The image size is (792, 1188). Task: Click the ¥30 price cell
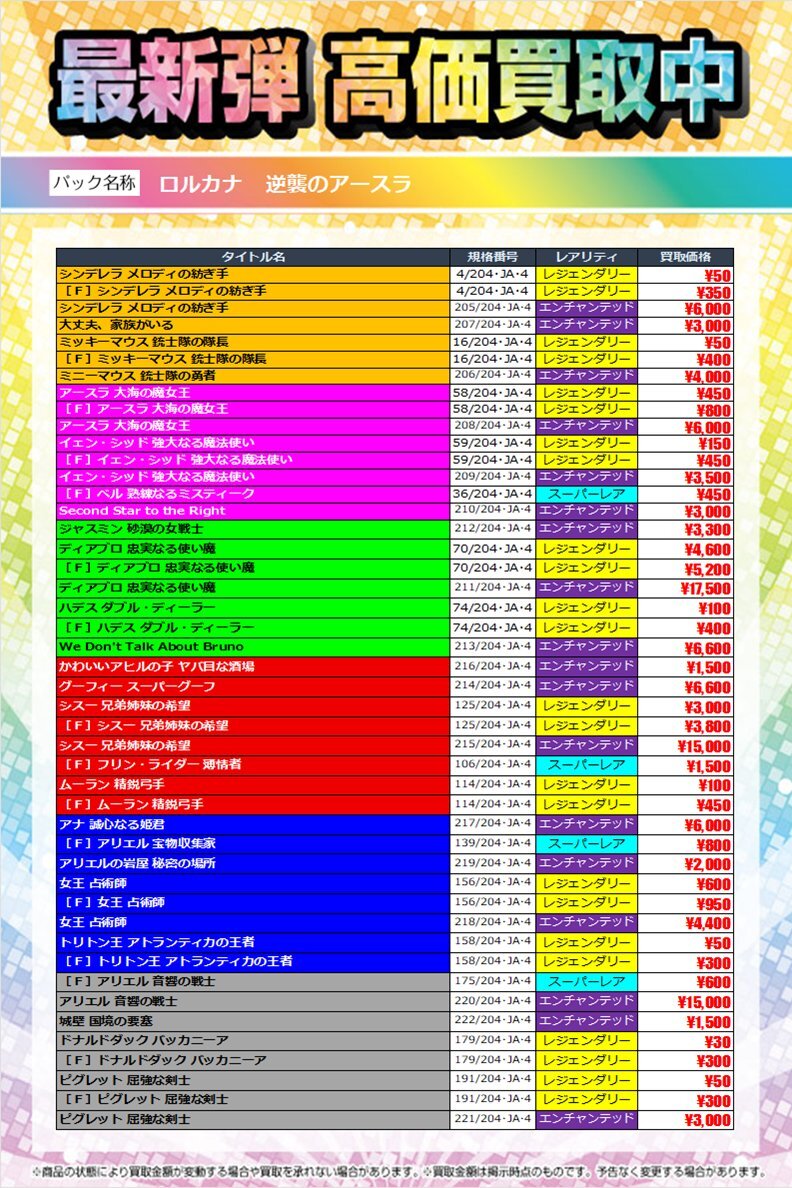tap(685, 1040)
